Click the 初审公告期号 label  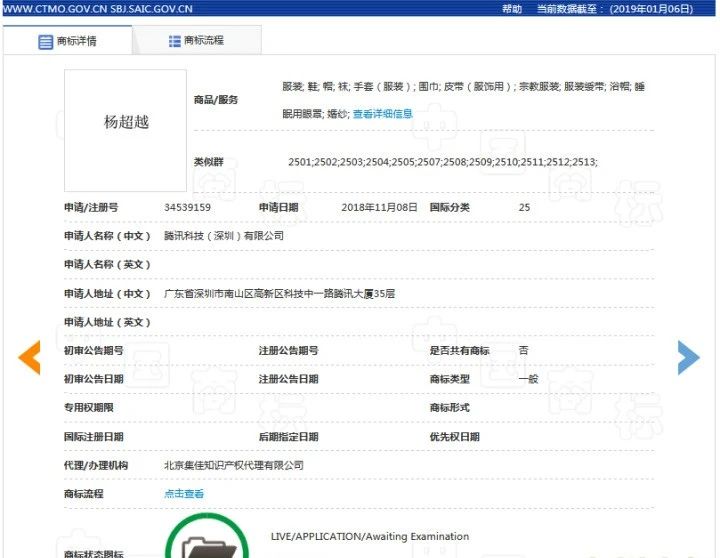94,350
